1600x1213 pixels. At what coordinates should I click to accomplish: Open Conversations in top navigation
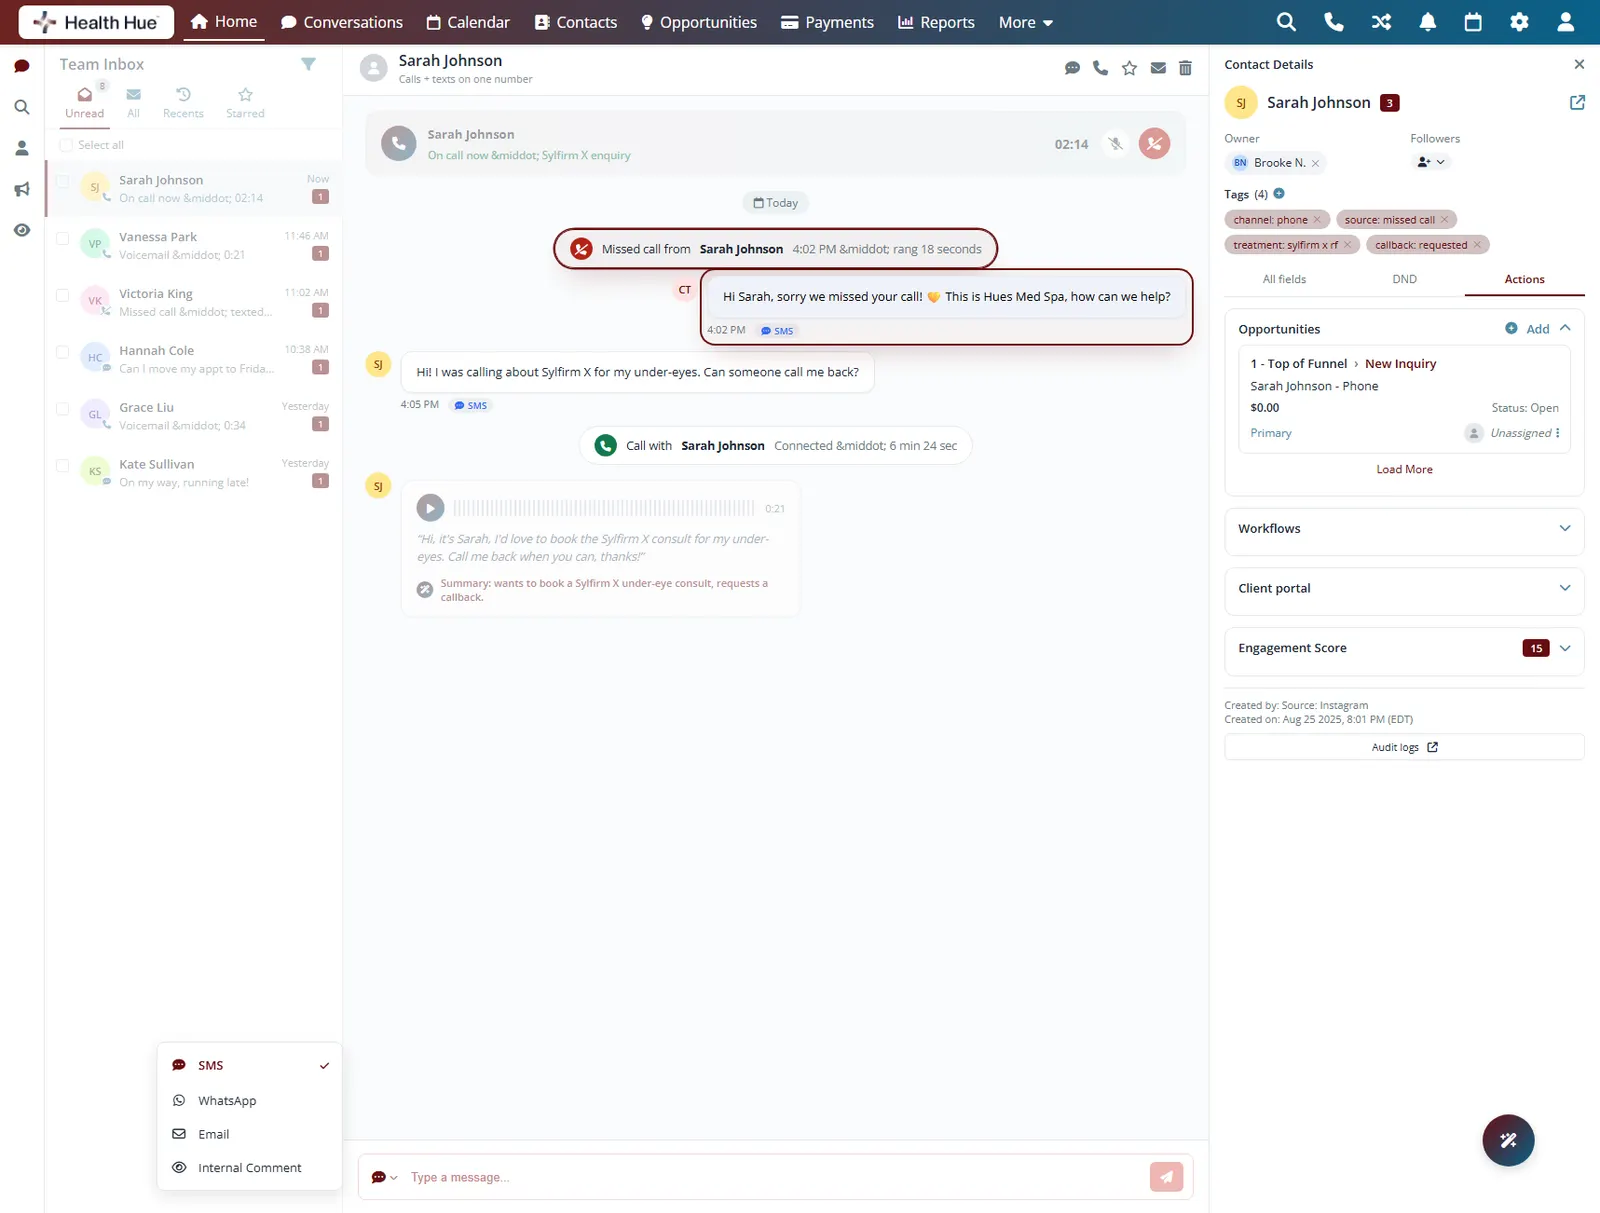click(x=342, y=22)
